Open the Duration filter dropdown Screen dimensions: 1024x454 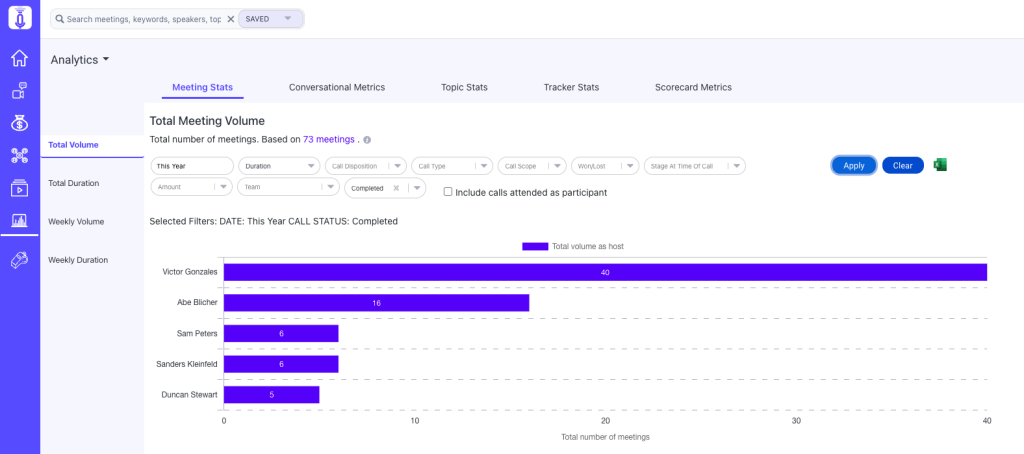(x=280, y=166)
